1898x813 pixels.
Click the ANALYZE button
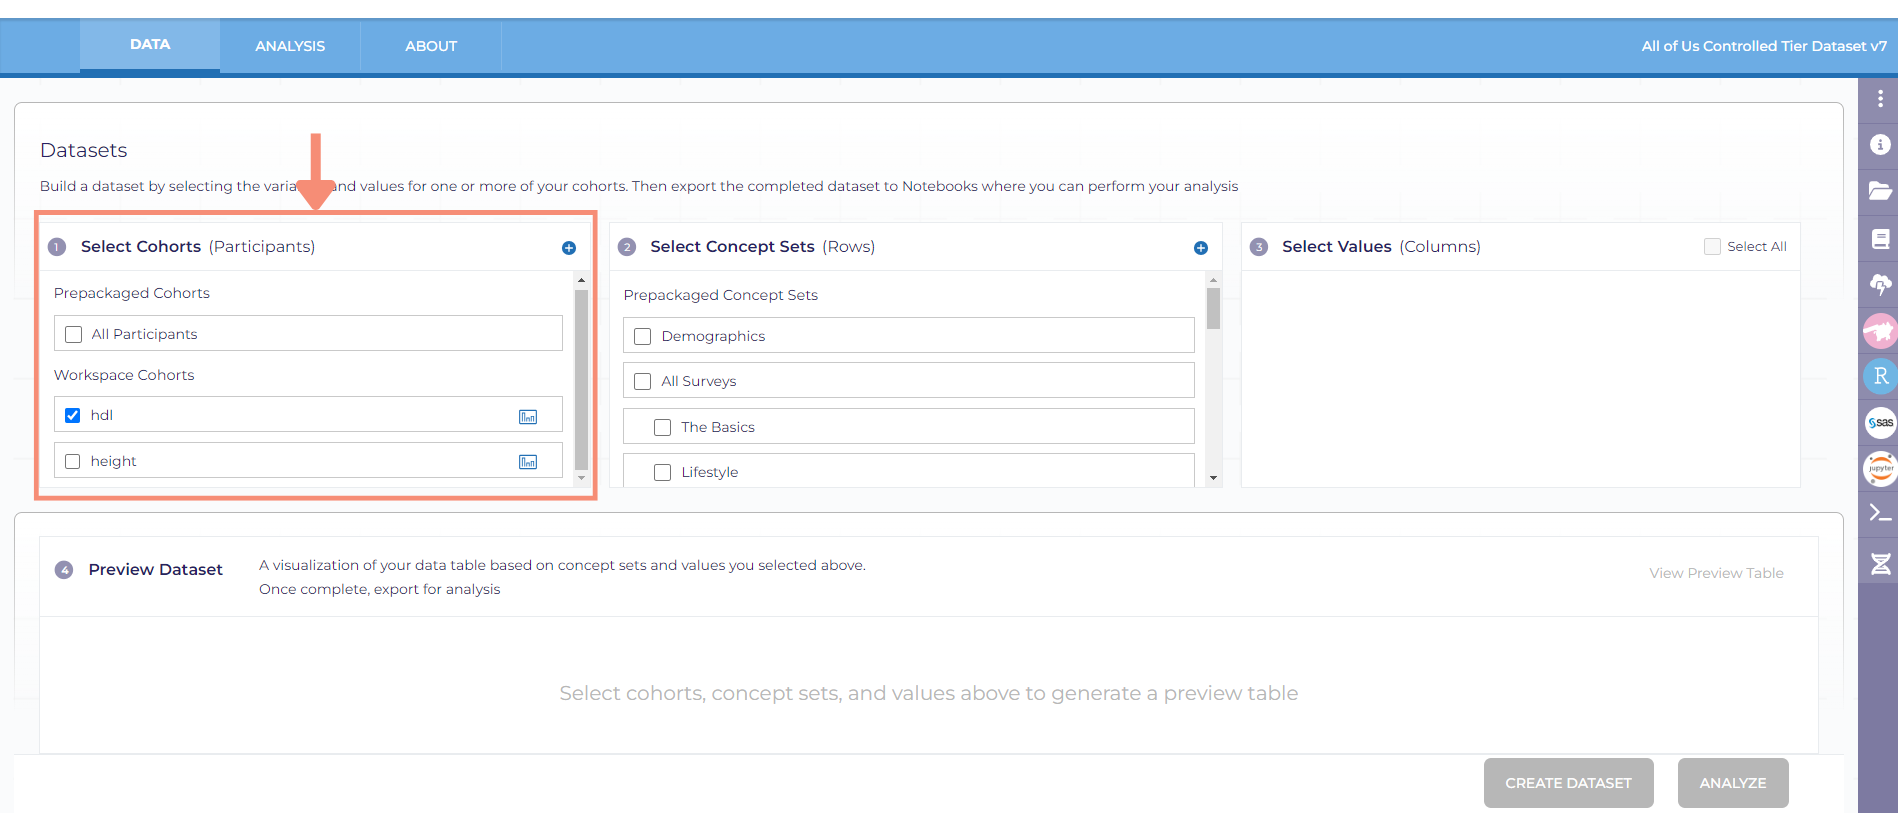click(x=1733, y=783)
